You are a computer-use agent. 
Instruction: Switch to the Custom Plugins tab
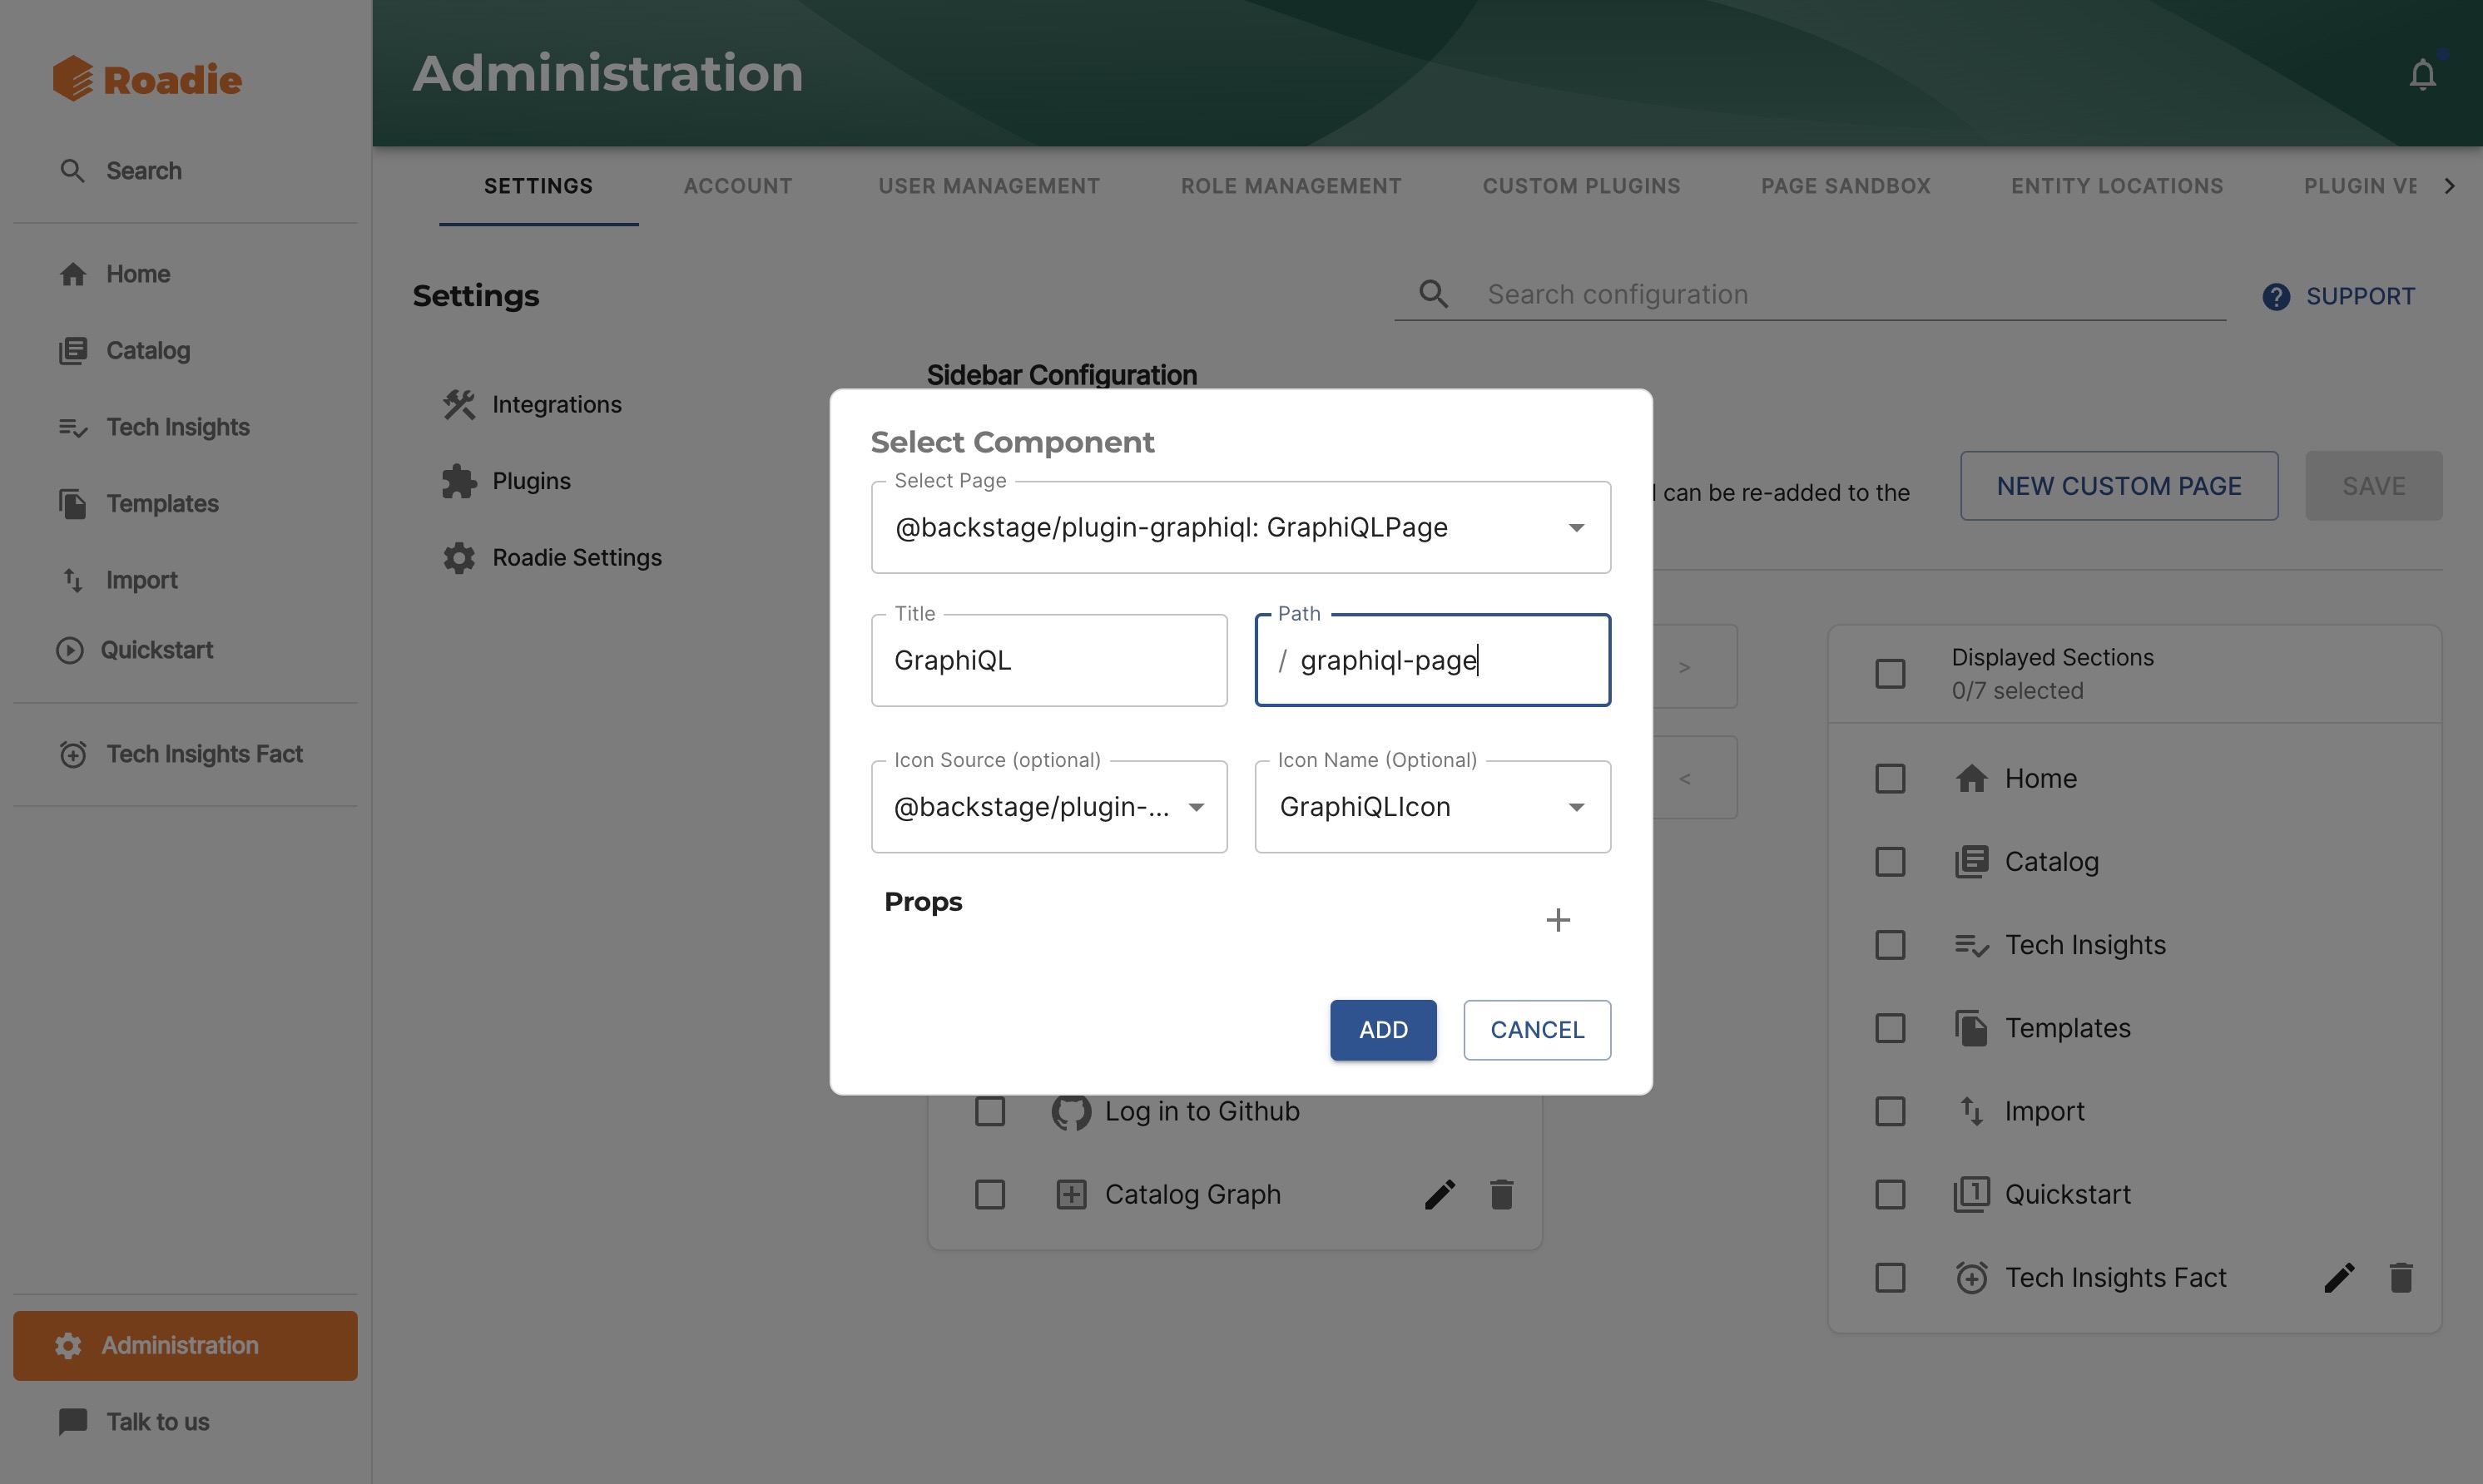(x=1581, y=186)
